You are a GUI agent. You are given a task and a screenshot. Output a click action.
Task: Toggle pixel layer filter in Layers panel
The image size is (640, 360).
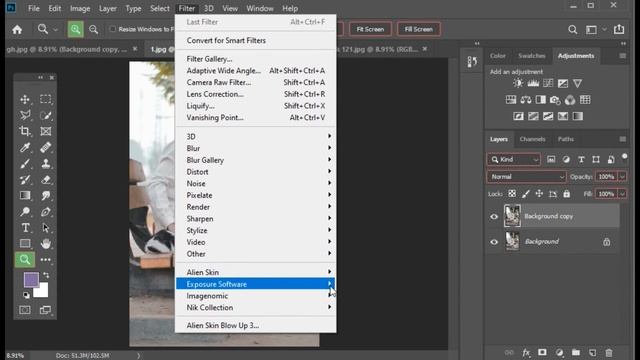point(551,160)
